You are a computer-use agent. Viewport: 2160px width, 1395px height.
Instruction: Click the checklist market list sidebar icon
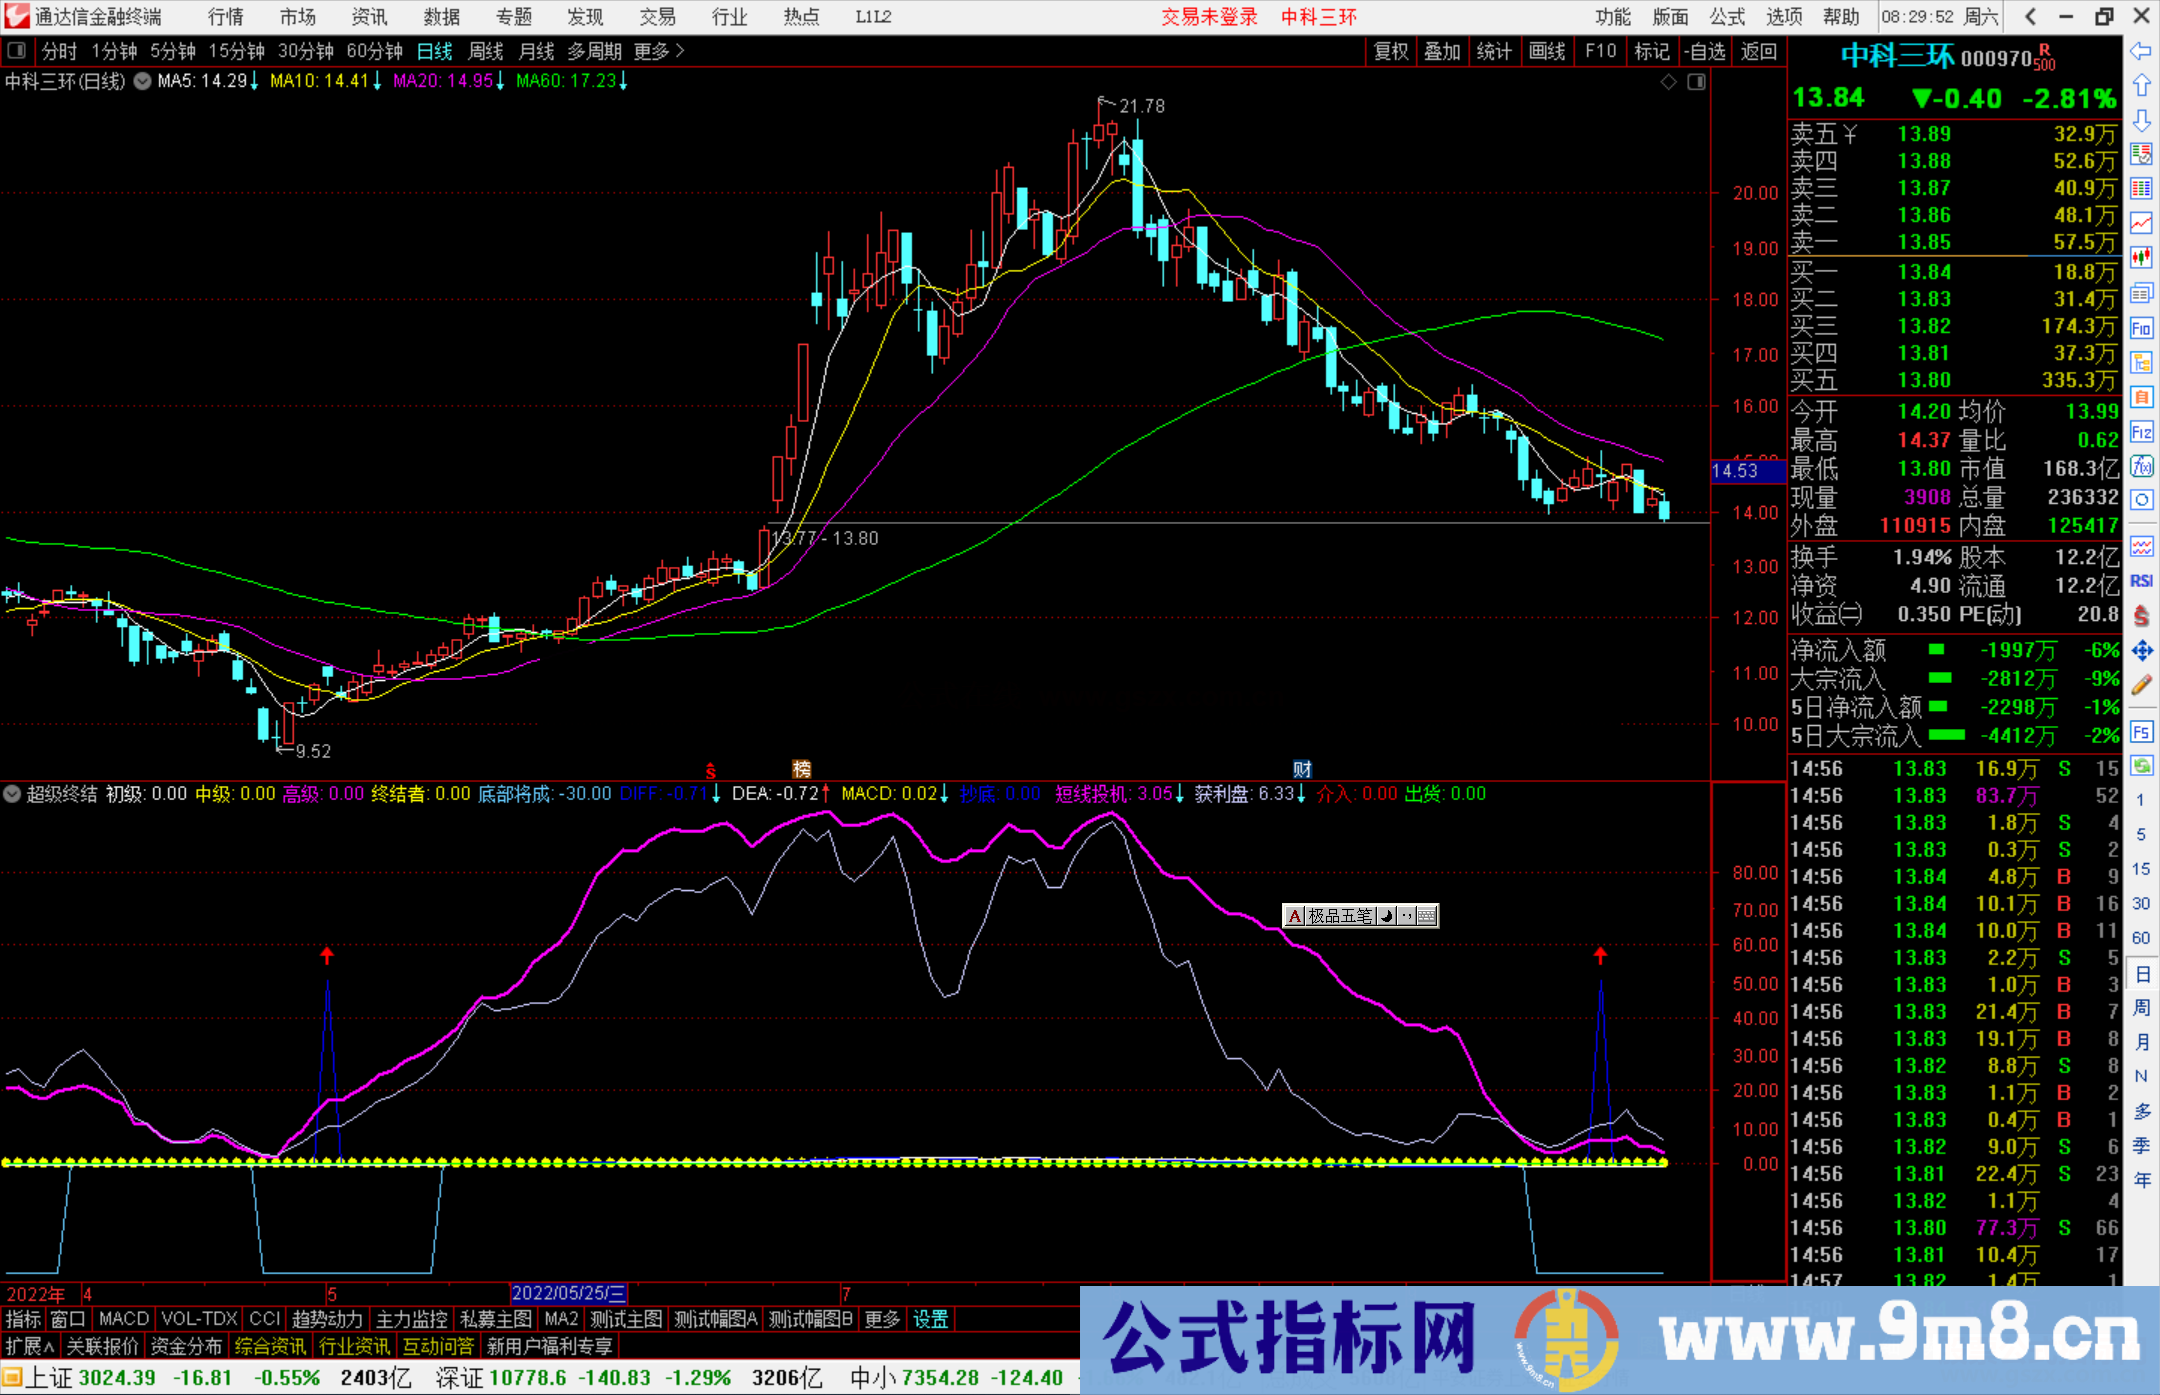coord(2141,154)
